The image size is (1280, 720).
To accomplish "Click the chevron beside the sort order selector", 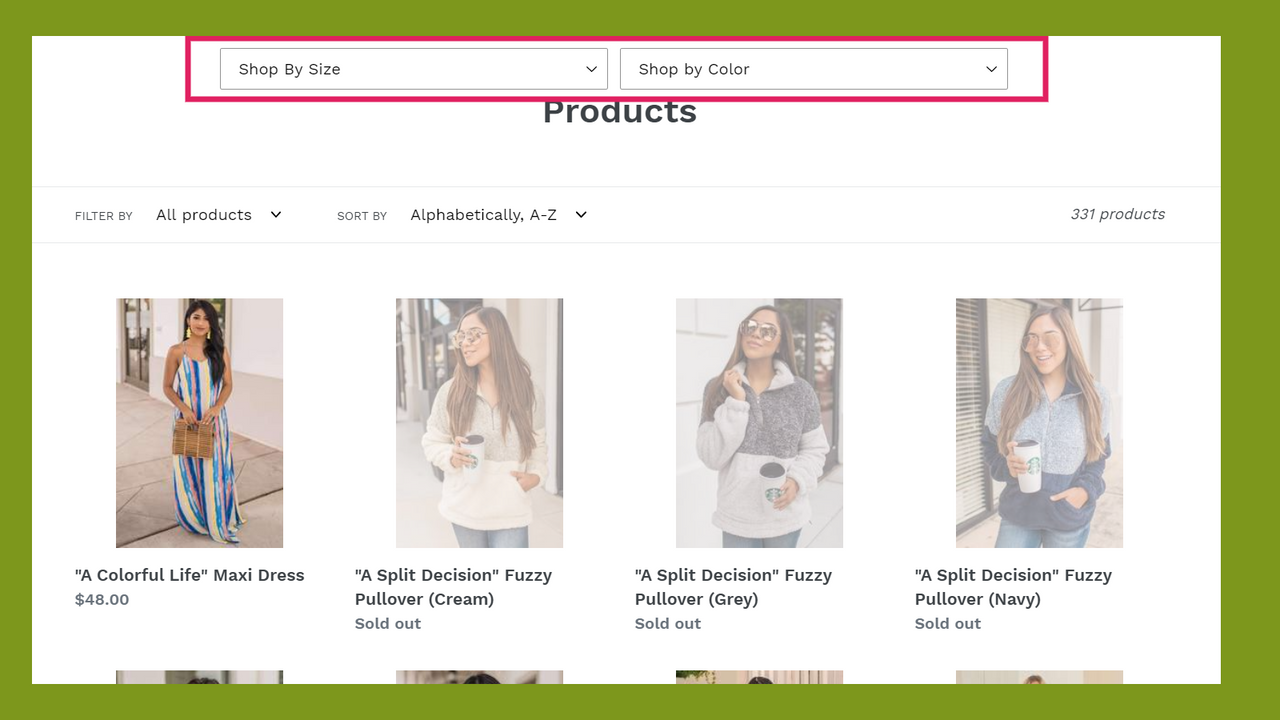I will coord(580,214).
